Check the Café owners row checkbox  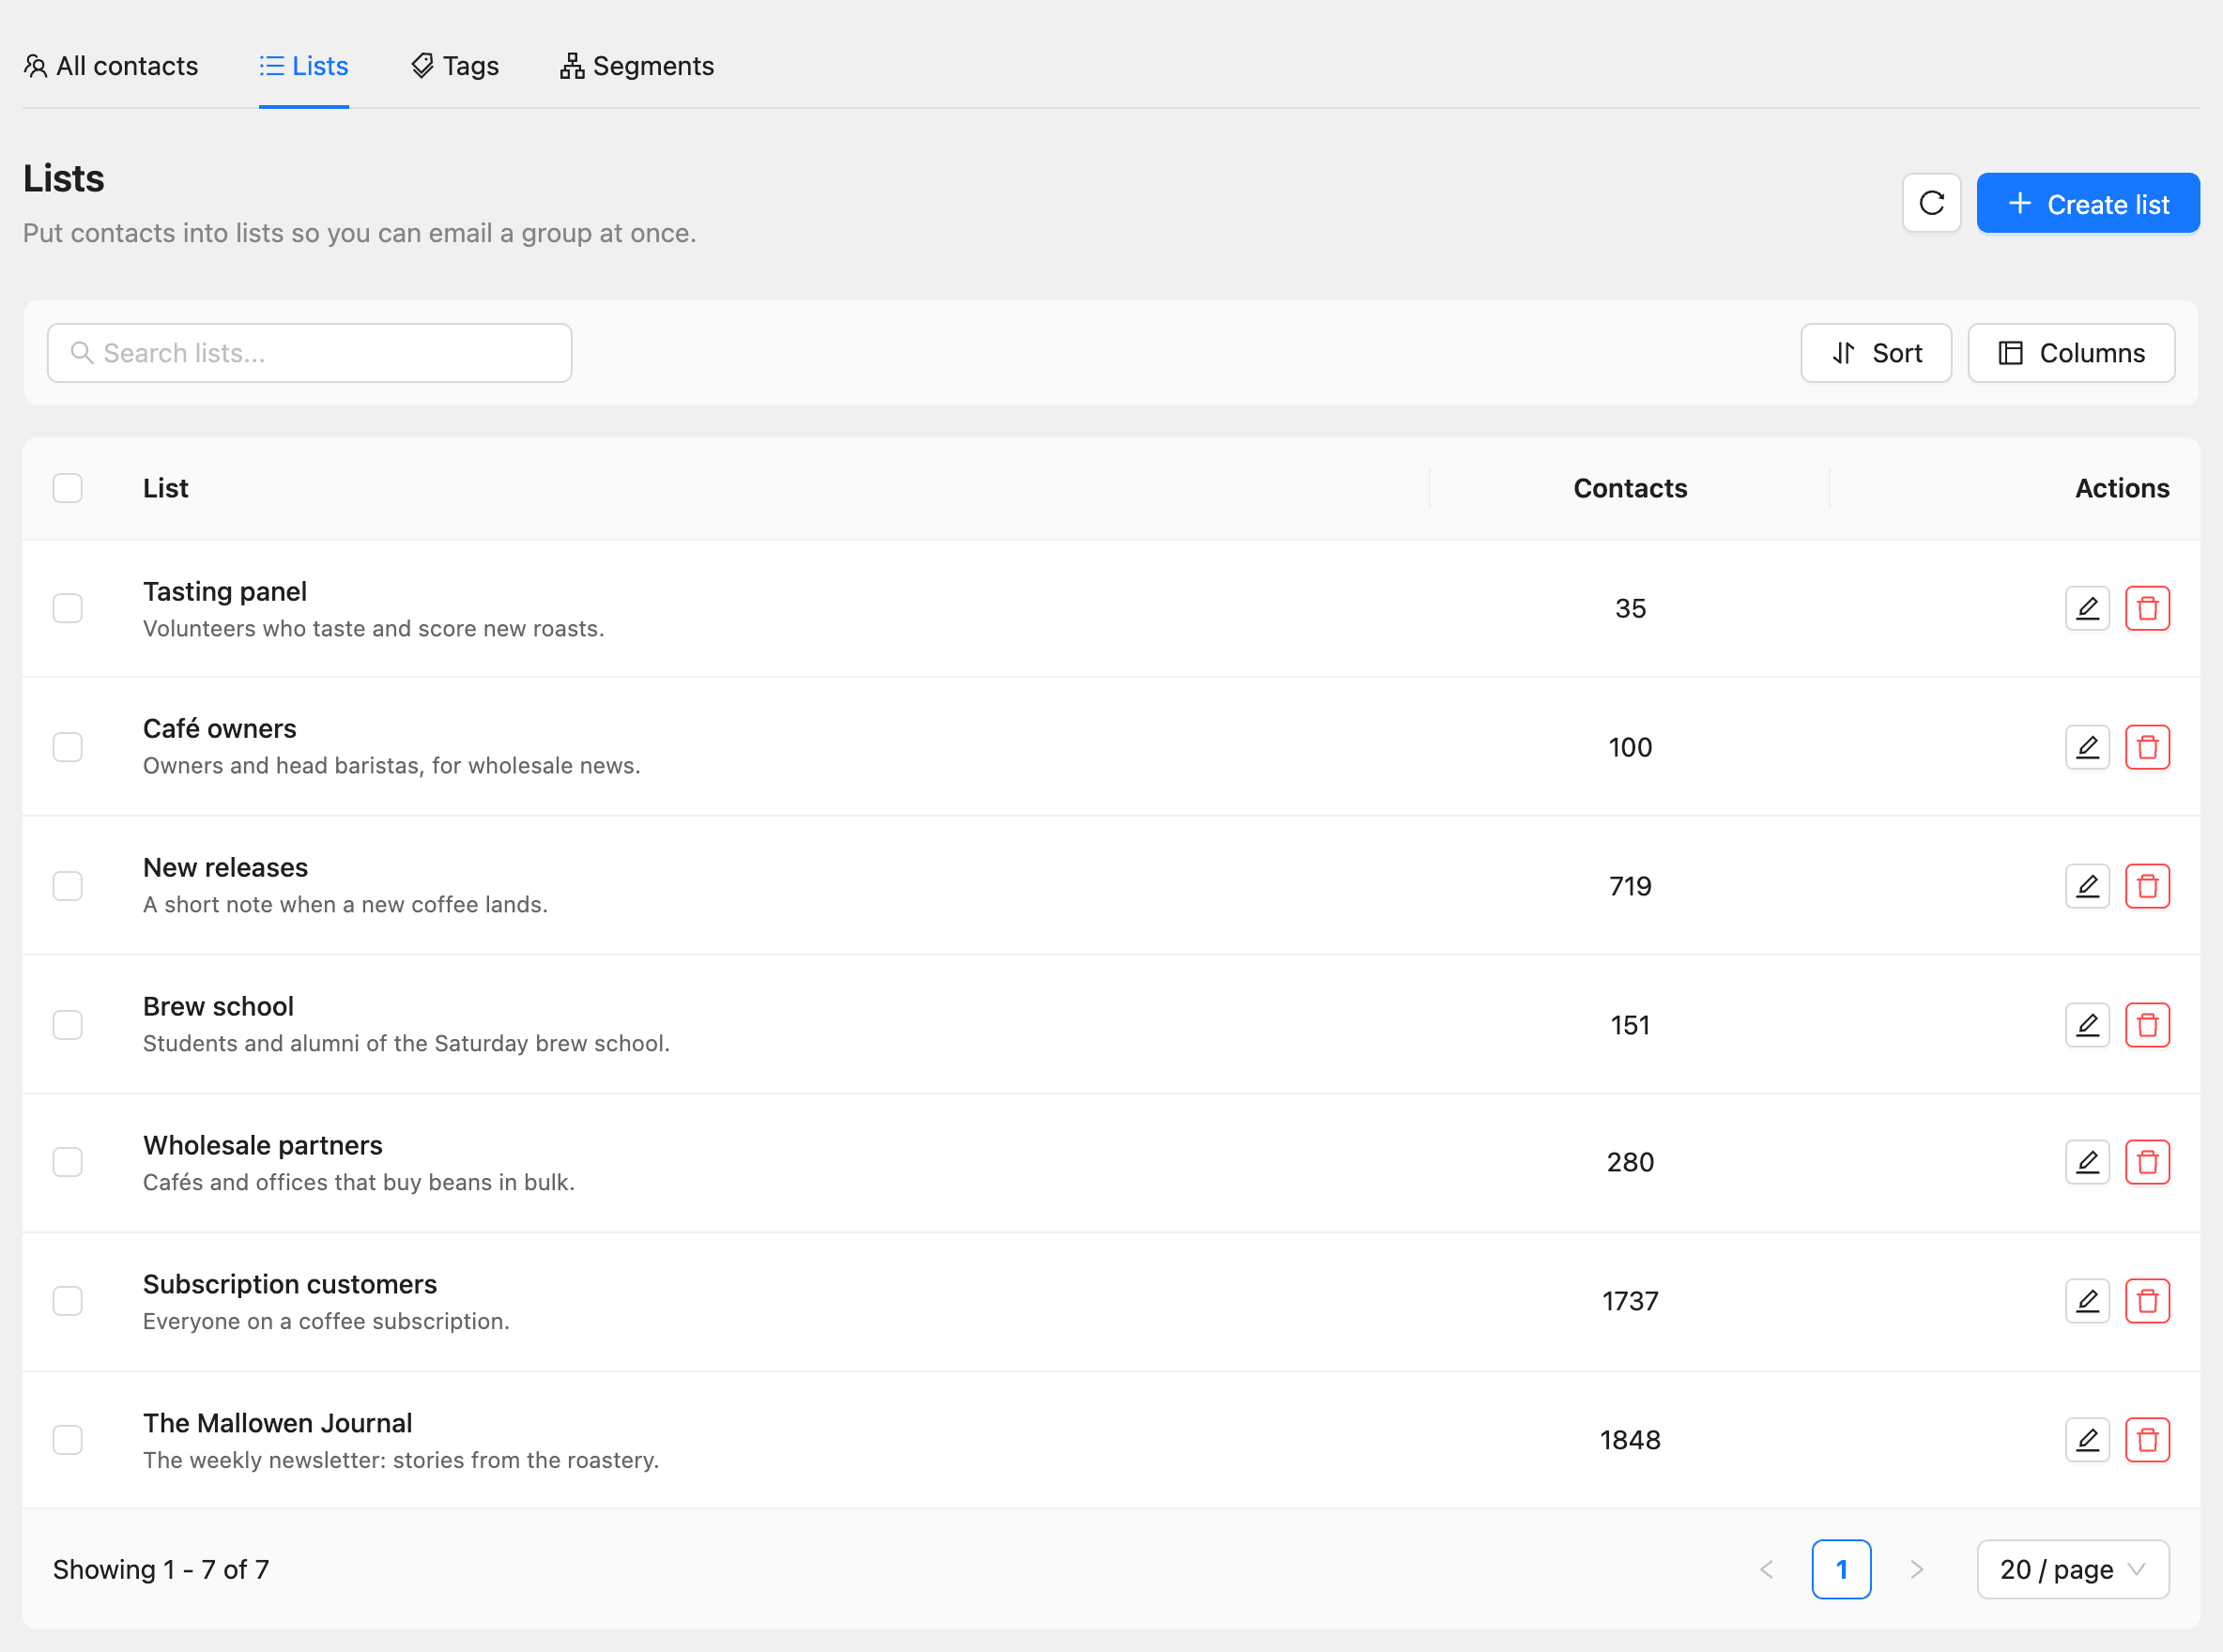(x=67, y=747)
